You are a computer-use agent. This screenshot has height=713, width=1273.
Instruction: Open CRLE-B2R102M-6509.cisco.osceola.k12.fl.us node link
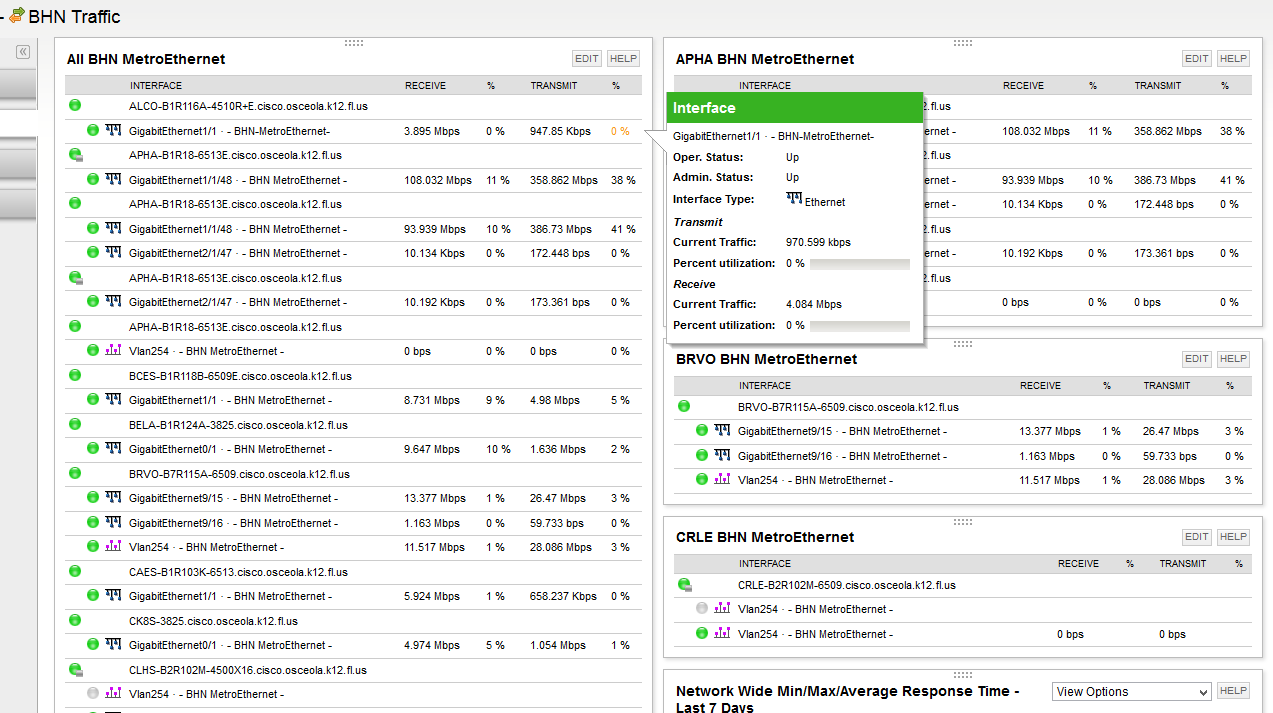pos(847,585)
